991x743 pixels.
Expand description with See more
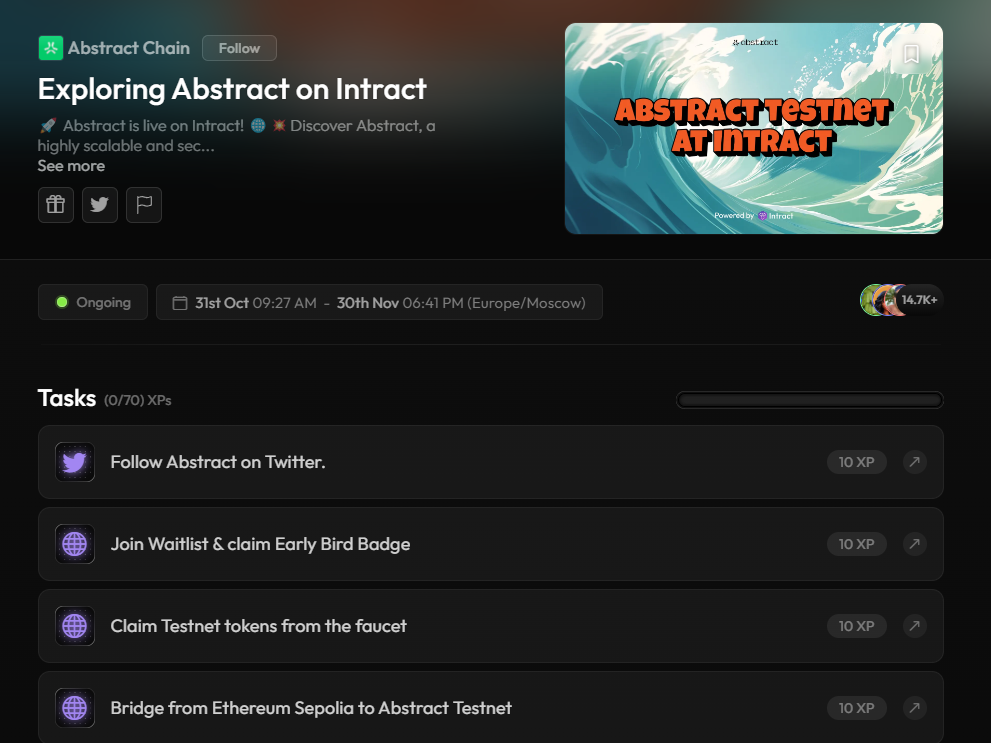coord(71,166)
